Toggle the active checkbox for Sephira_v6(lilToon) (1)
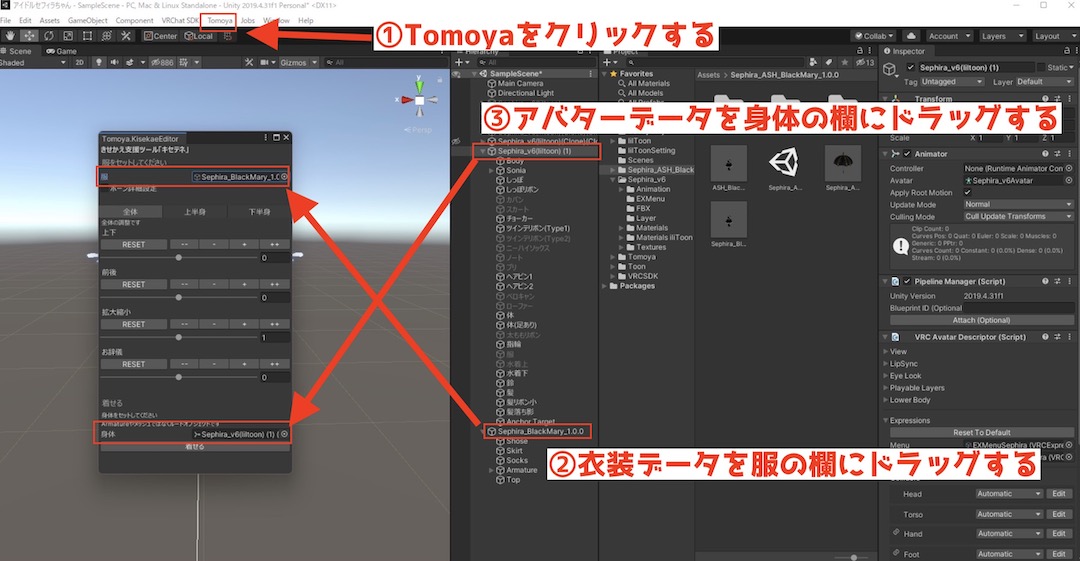 (911, 68)
